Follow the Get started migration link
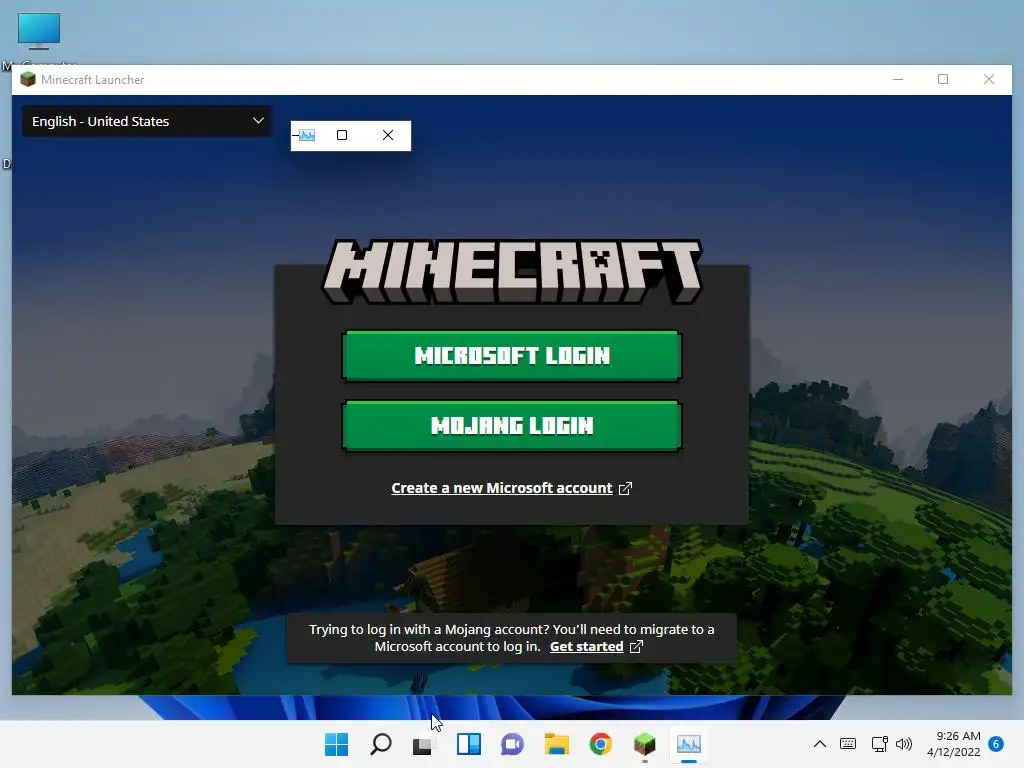 pos(586,647)
